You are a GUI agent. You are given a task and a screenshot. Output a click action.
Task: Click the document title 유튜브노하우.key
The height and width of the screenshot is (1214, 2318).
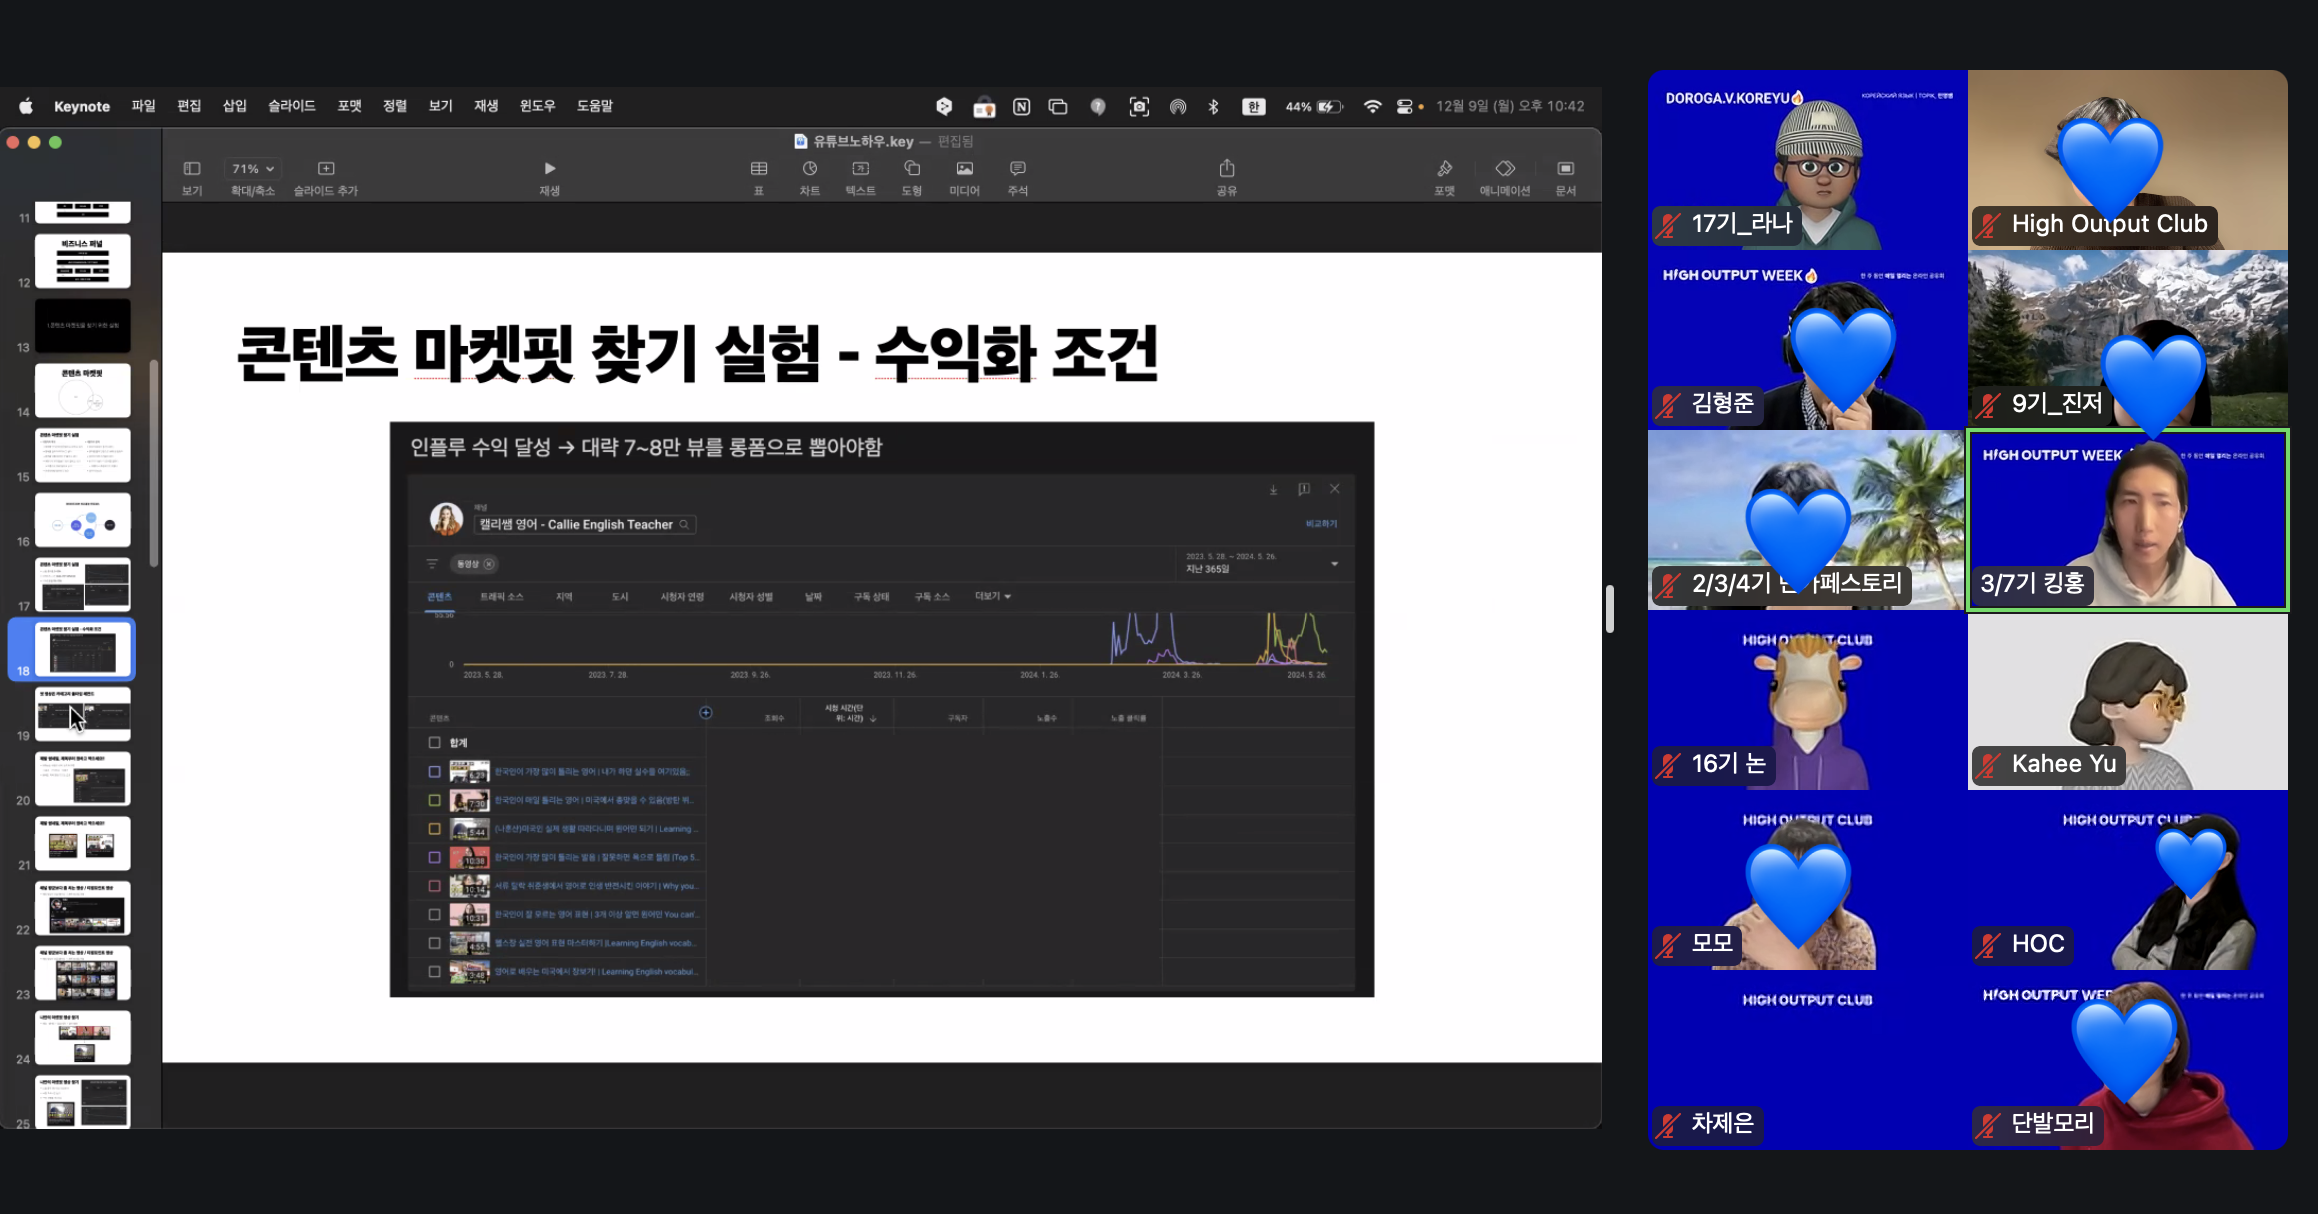[x=863, y=141]
